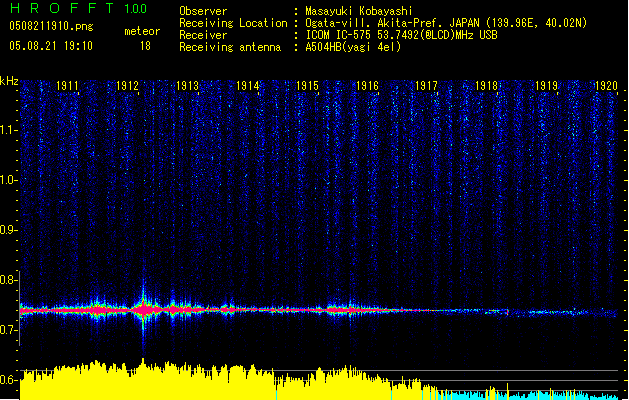Viewport: 629px width, 400px height.
Task: Click the 0.7 kHz axis label
Action: click(x=8, y=330)
